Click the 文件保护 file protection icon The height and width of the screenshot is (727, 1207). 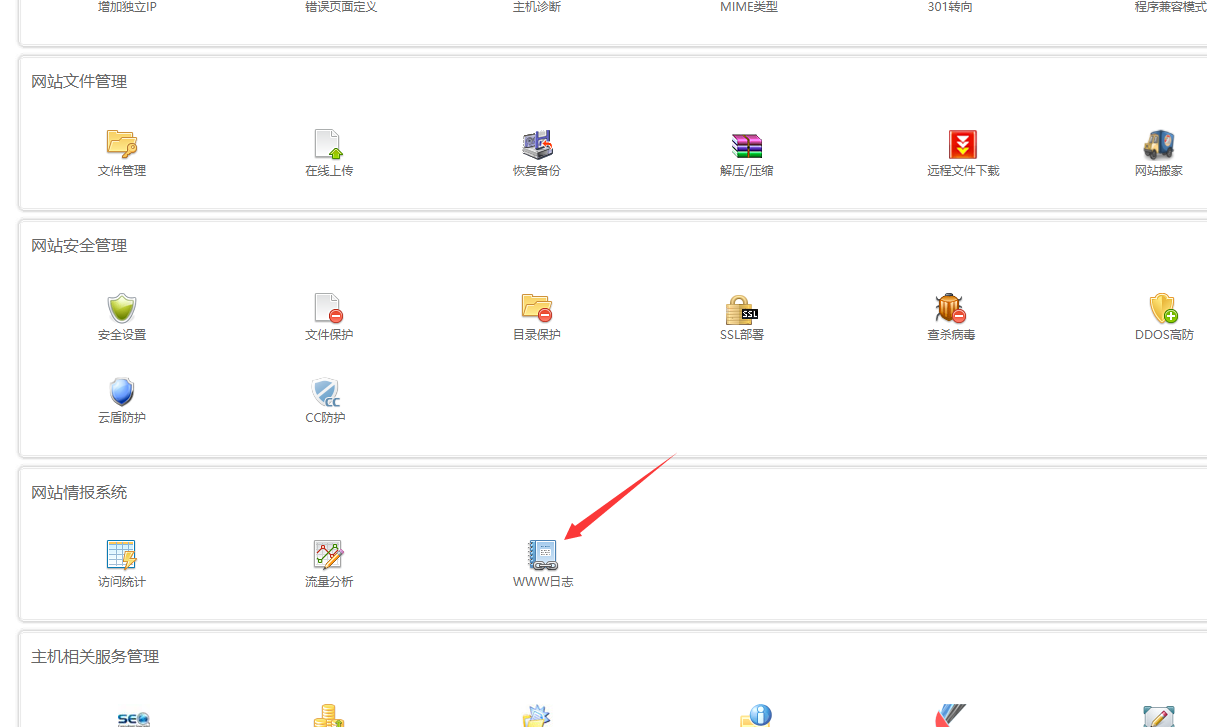tap(329, 309)
